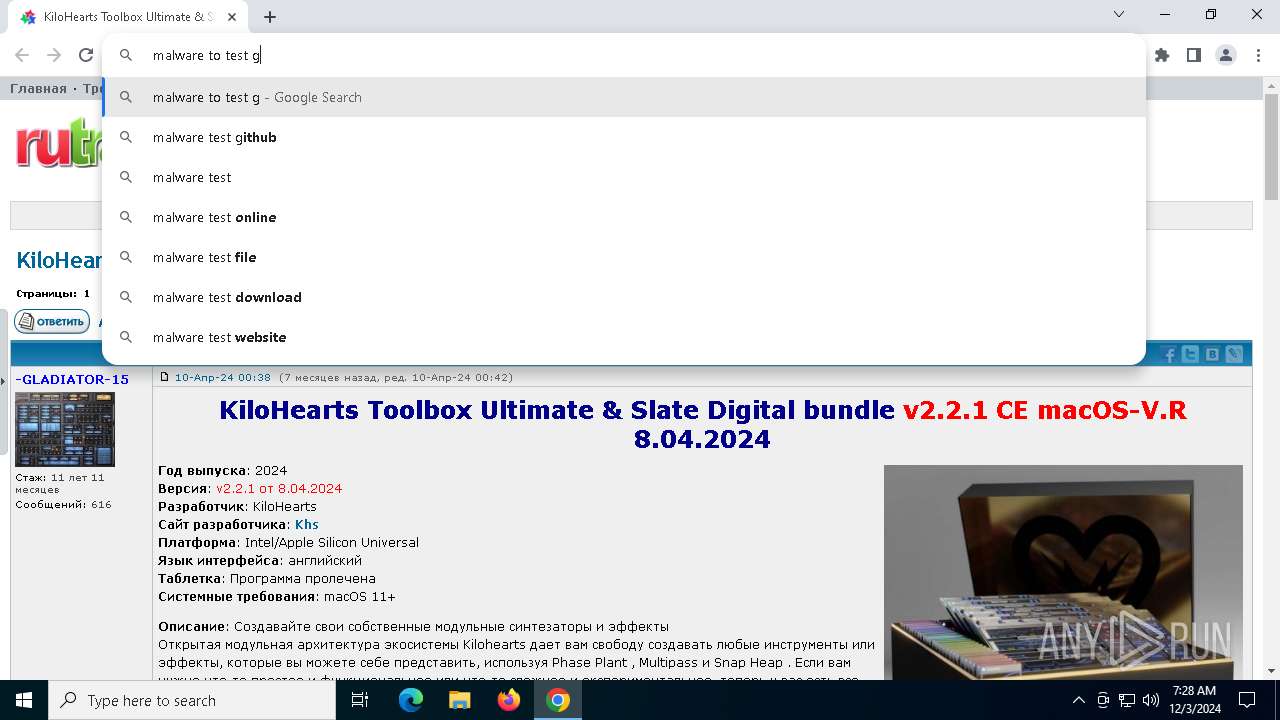Launch Microsoft Edge from the taskbar
The image size is (1280, 720).
coord(411,700)
